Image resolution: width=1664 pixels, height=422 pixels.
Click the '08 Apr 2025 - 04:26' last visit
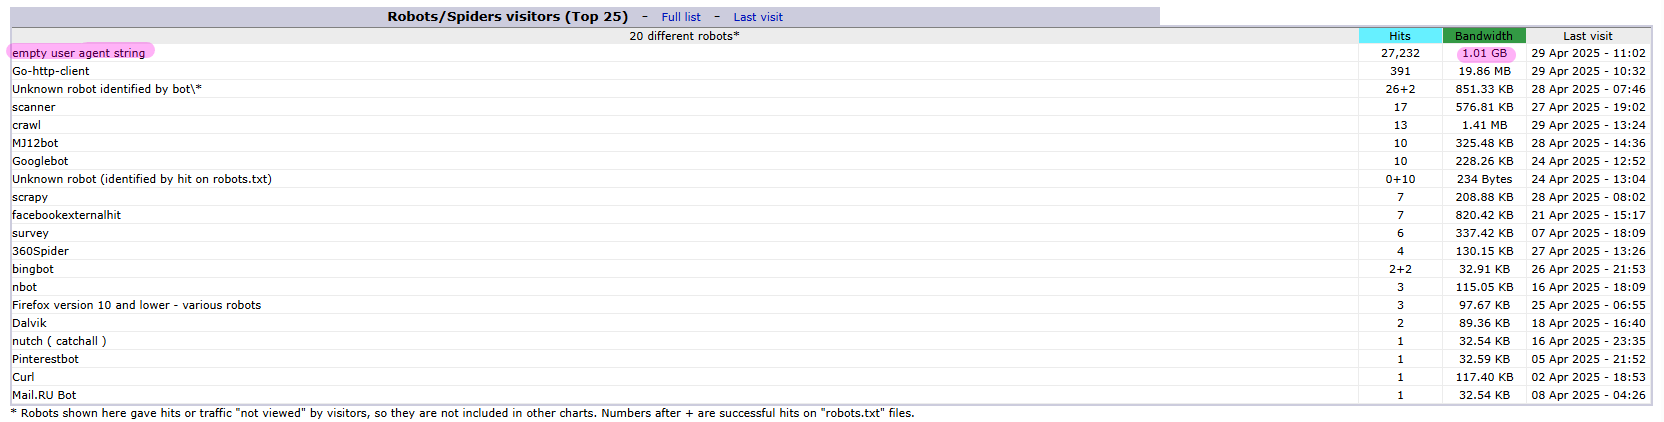[1588, 395]
